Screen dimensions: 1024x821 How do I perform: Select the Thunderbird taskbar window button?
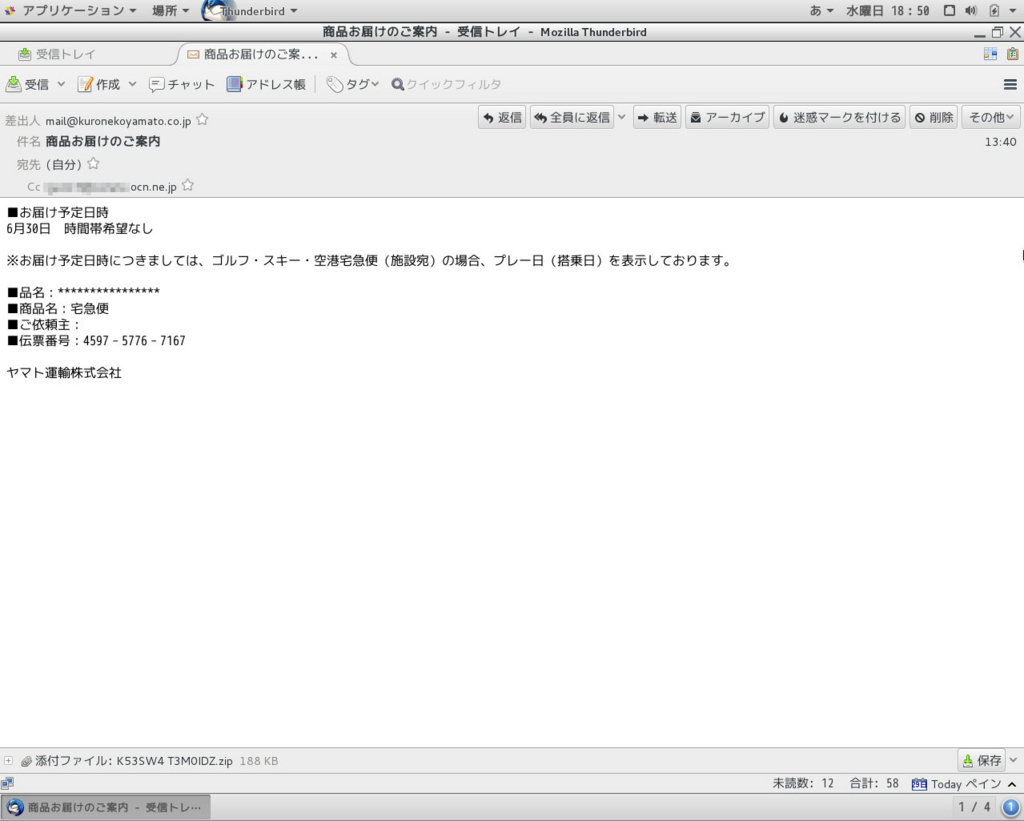tap(106, 807)
